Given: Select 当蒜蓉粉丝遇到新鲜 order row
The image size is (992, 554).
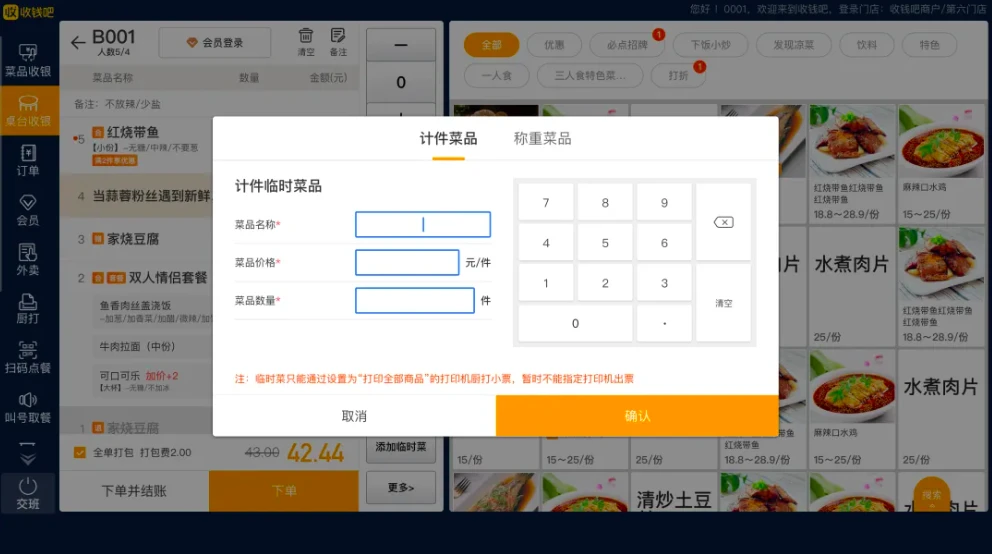Looking at the screenshot, I should [x=136, y=196].
